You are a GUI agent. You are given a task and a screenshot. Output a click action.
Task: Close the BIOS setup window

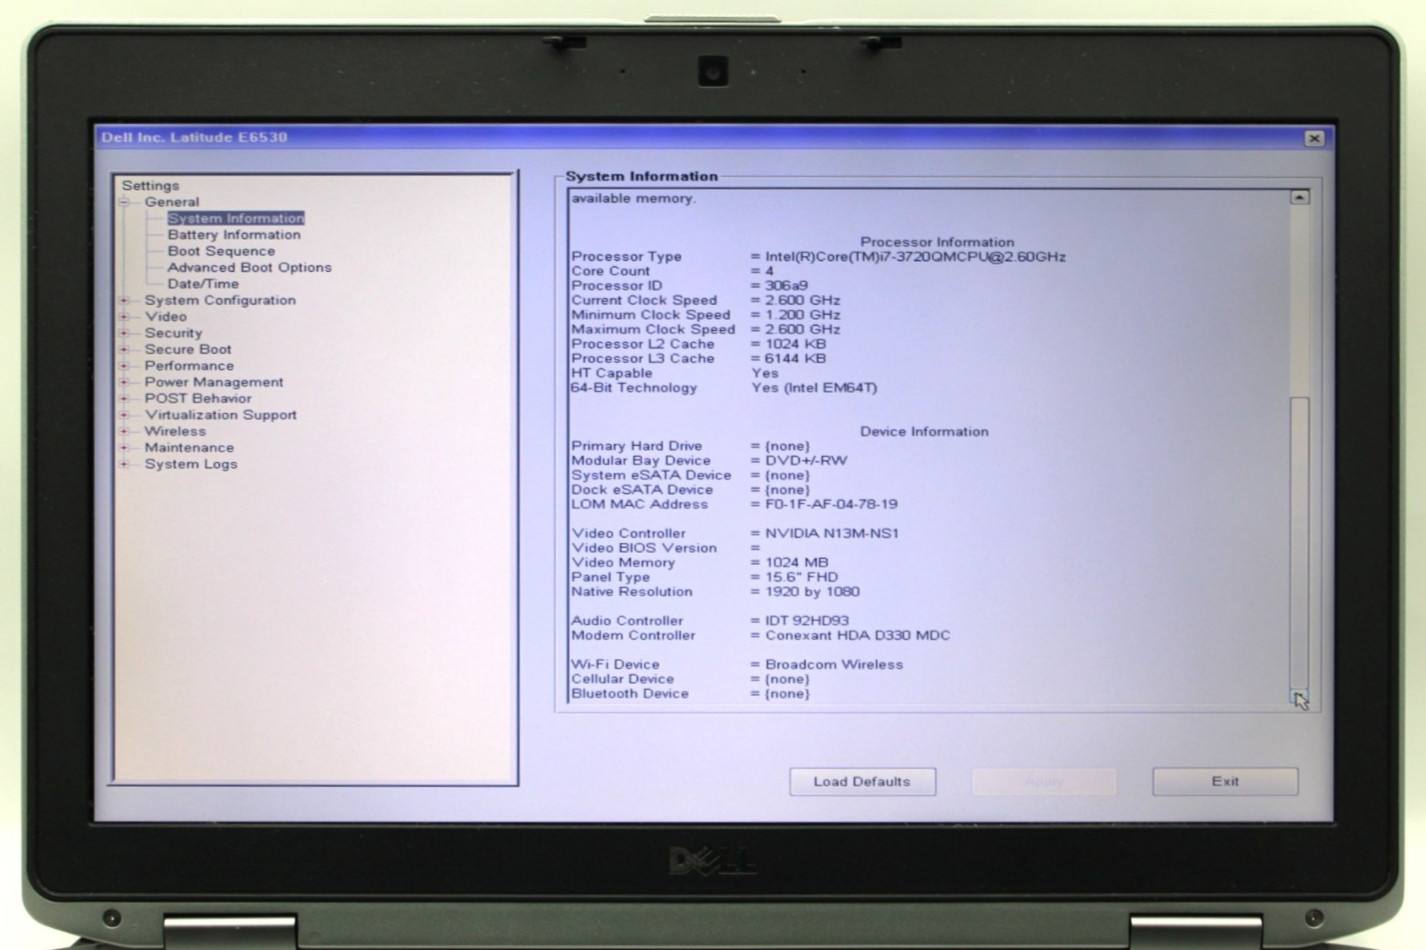[x=1314, y=138]
